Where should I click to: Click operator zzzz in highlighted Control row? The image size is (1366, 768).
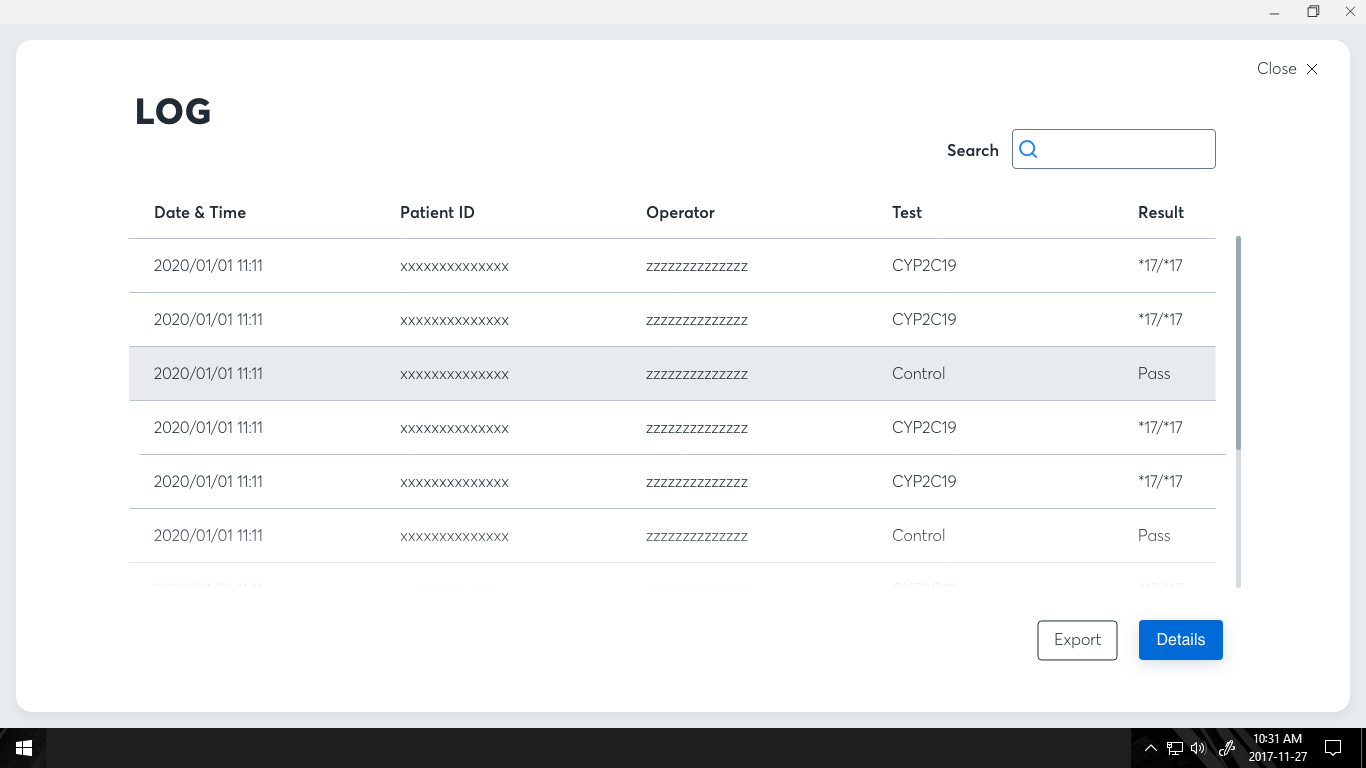click(x=697, y=374)
